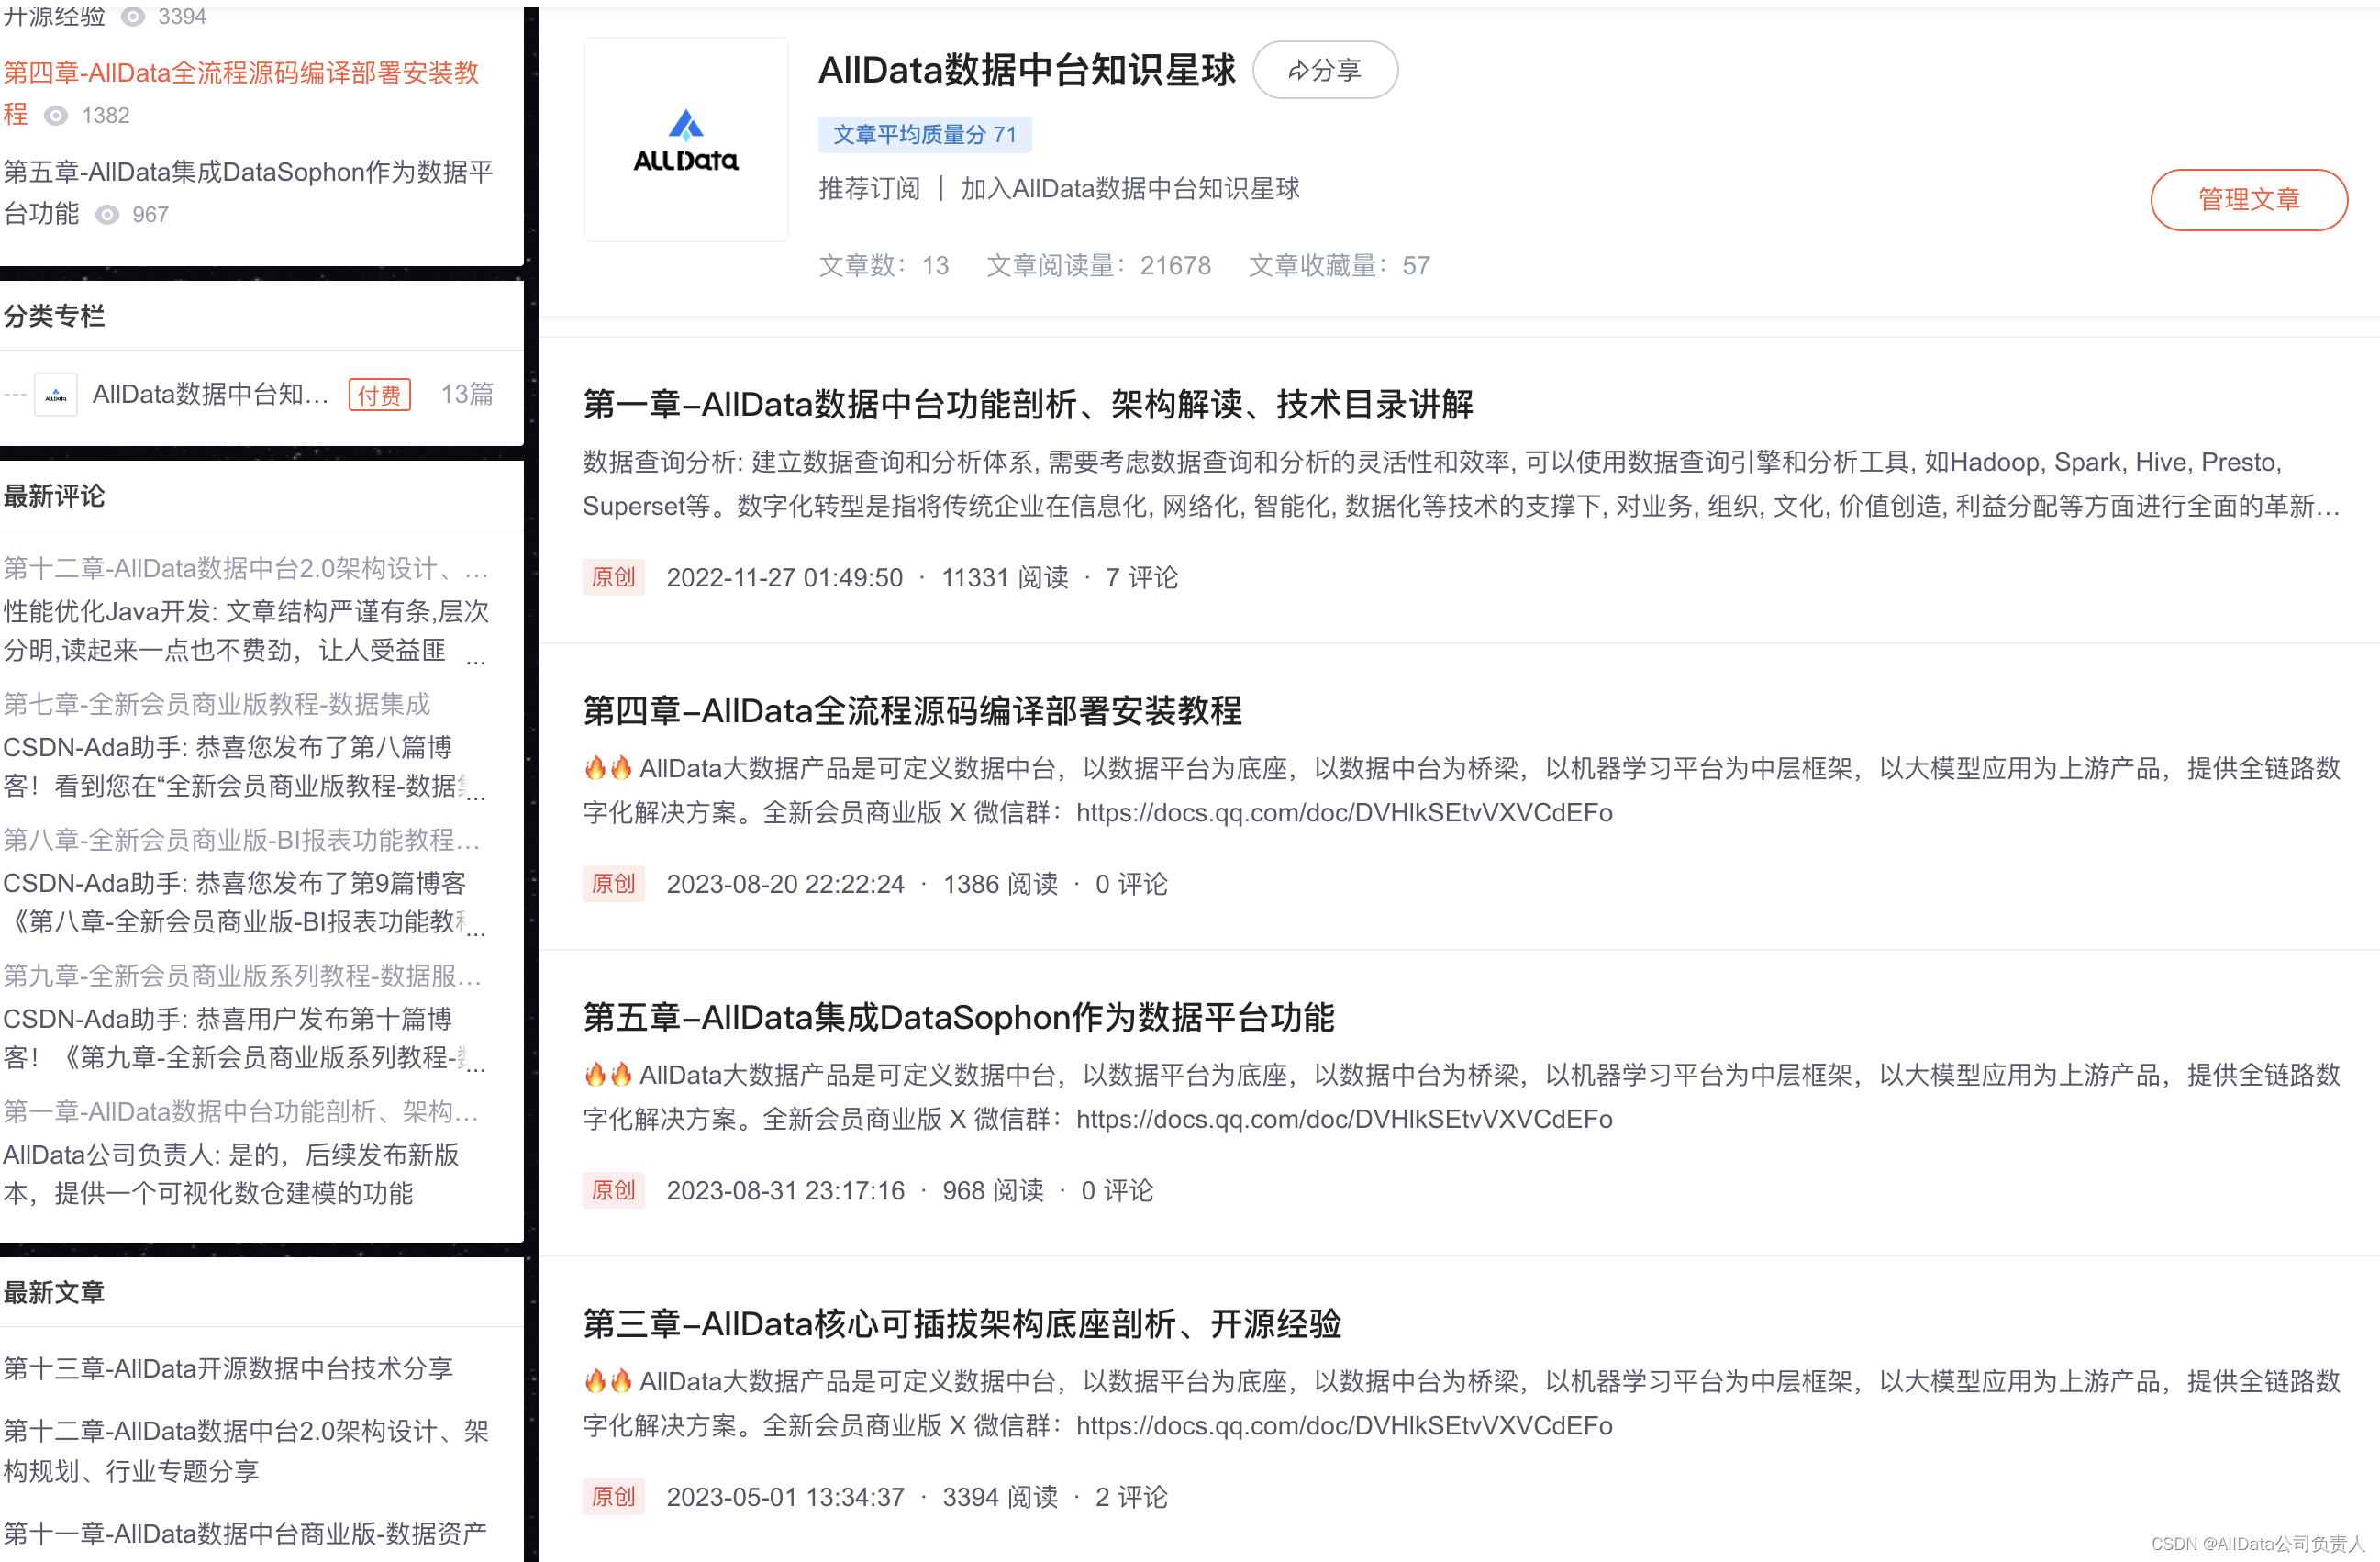Click the 原创 tag on 第一章 article
The width and height of the screenshot is (2380, 1562).
click(x=613, y=577)
